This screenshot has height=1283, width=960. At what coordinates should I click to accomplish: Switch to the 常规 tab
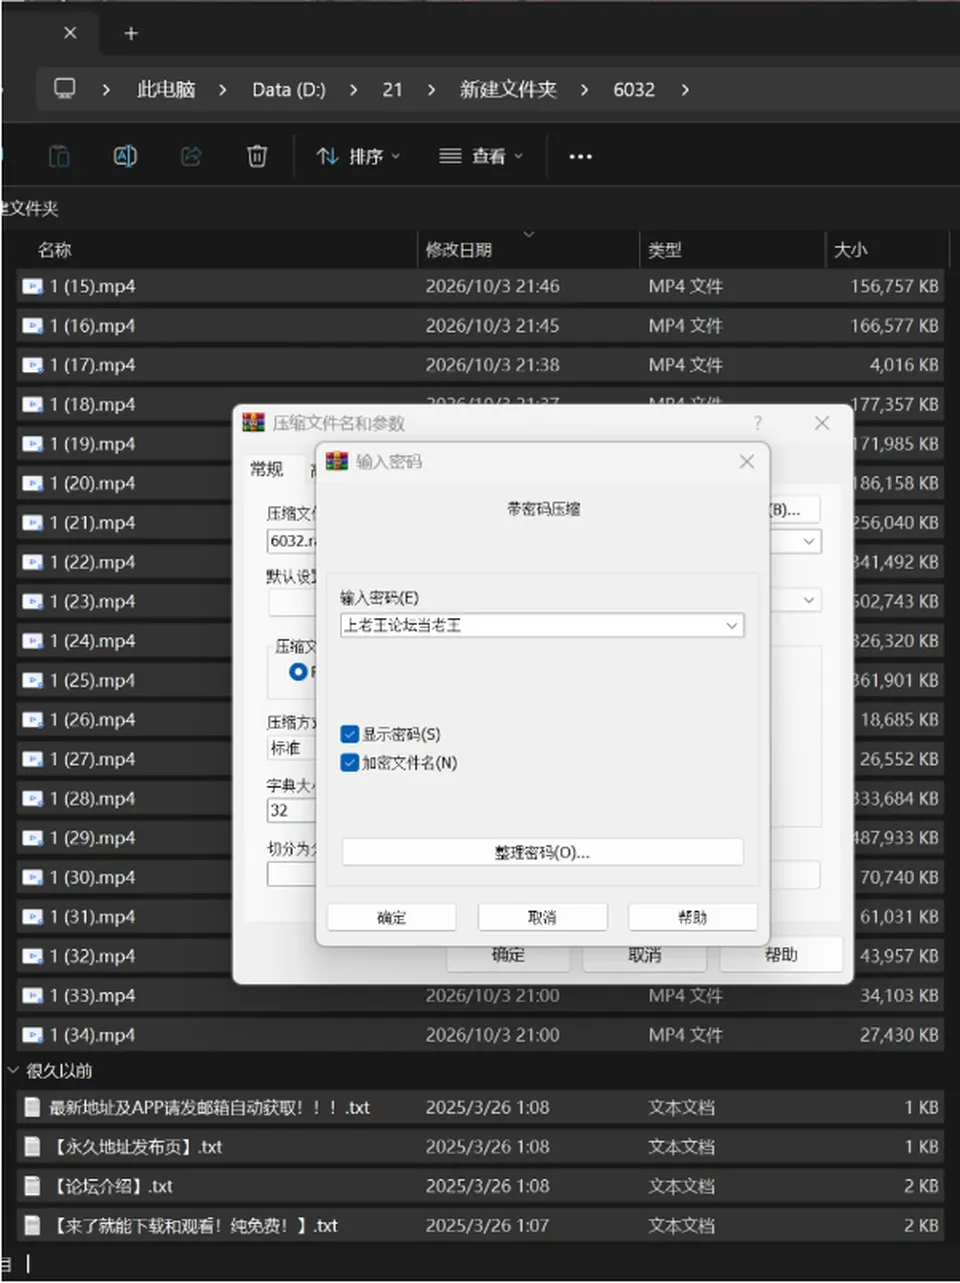pos(267,469)
